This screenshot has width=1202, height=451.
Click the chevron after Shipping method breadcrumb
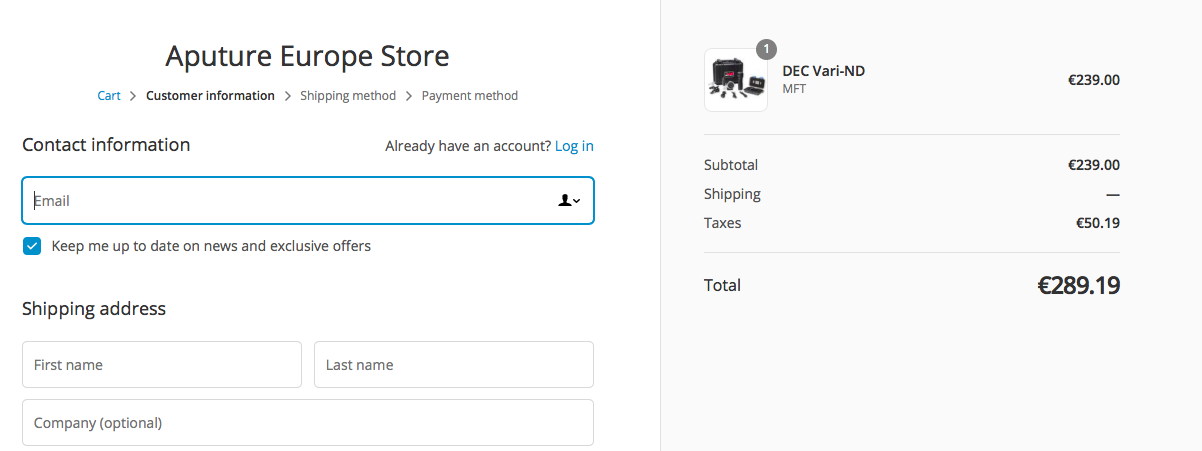(x=409, y=96)
